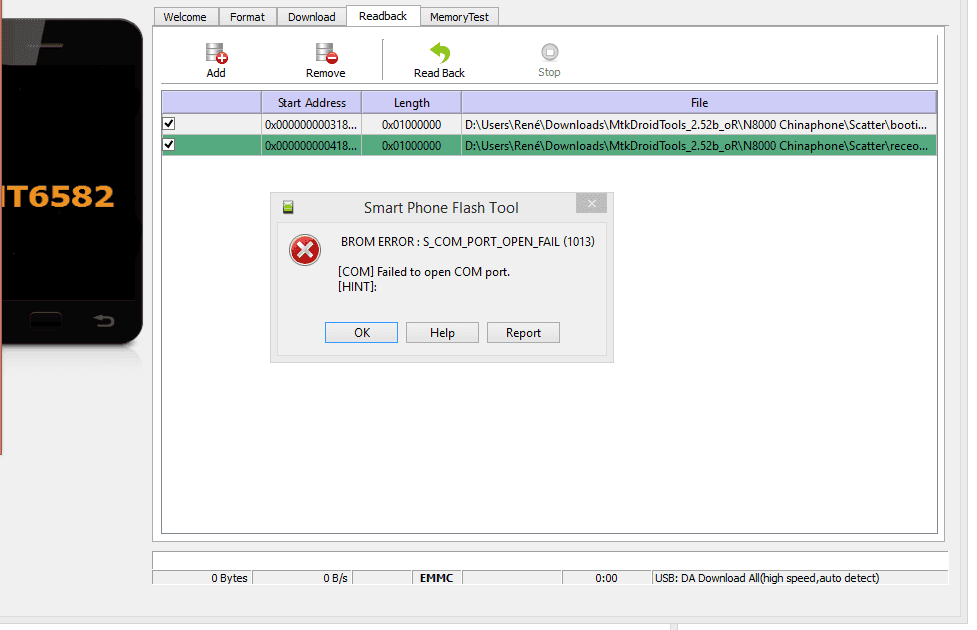
Task: Switch to the Welcome tab
Action: click(x=185, y=17)
